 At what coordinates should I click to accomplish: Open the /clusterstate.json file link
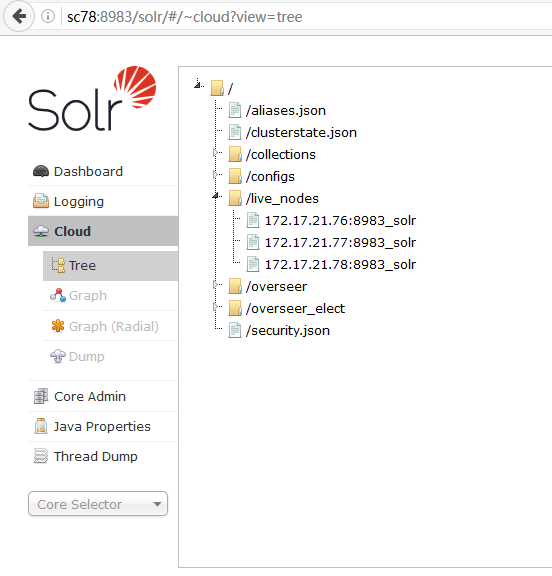click(x=301, y=132)
